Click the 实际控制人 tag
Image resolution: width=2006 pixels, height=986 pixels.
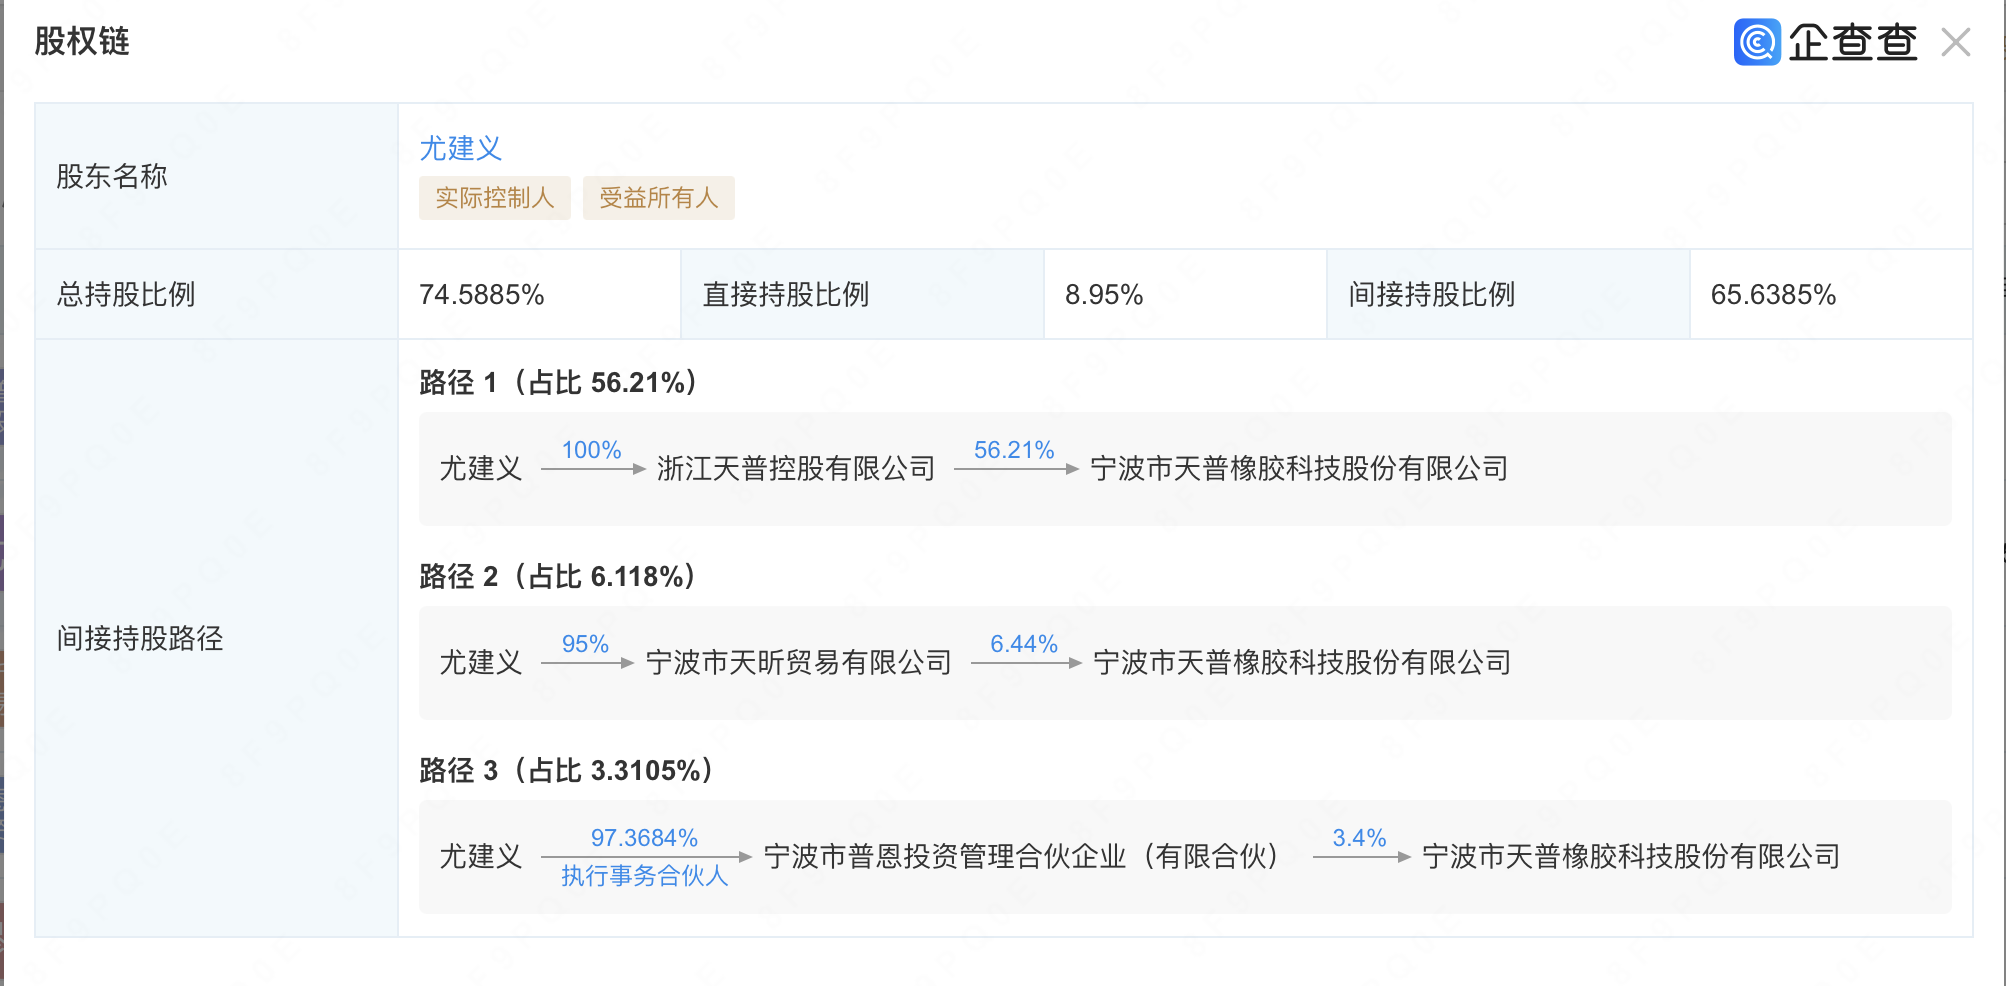click(494, 198)
